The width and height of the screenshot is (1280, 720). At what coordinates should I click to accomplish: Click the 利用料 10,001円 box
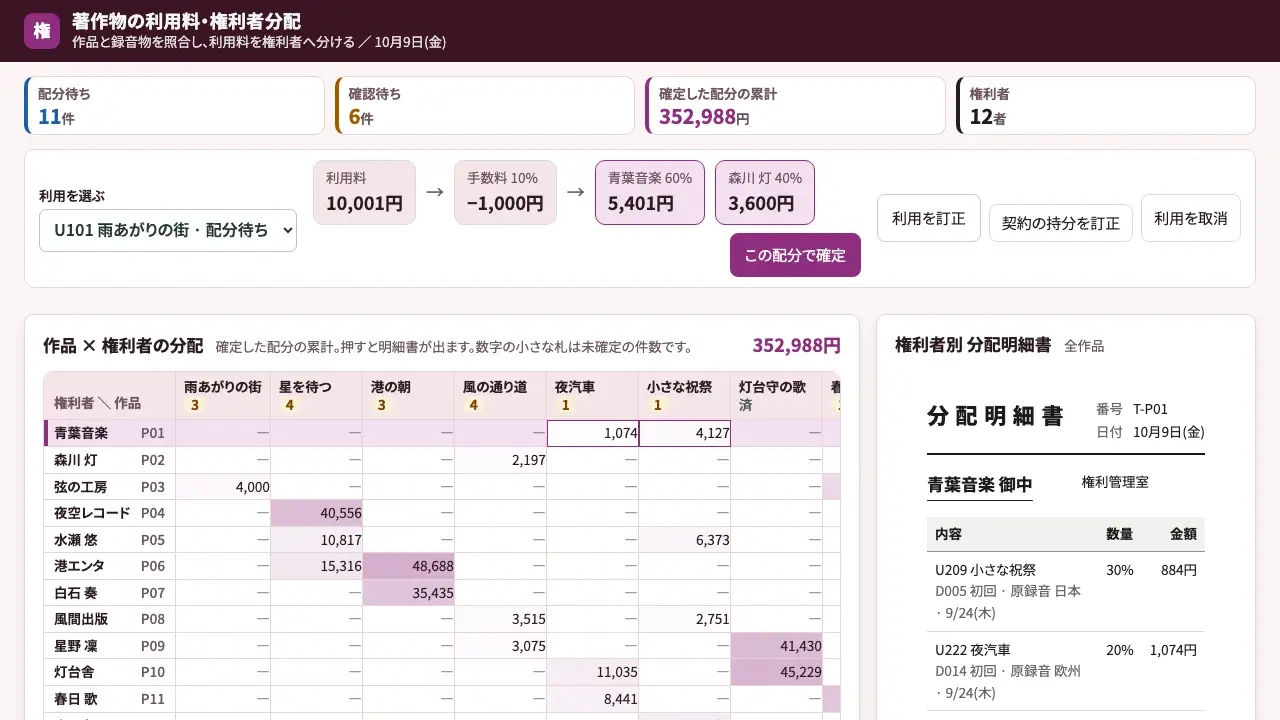point(364,192)
